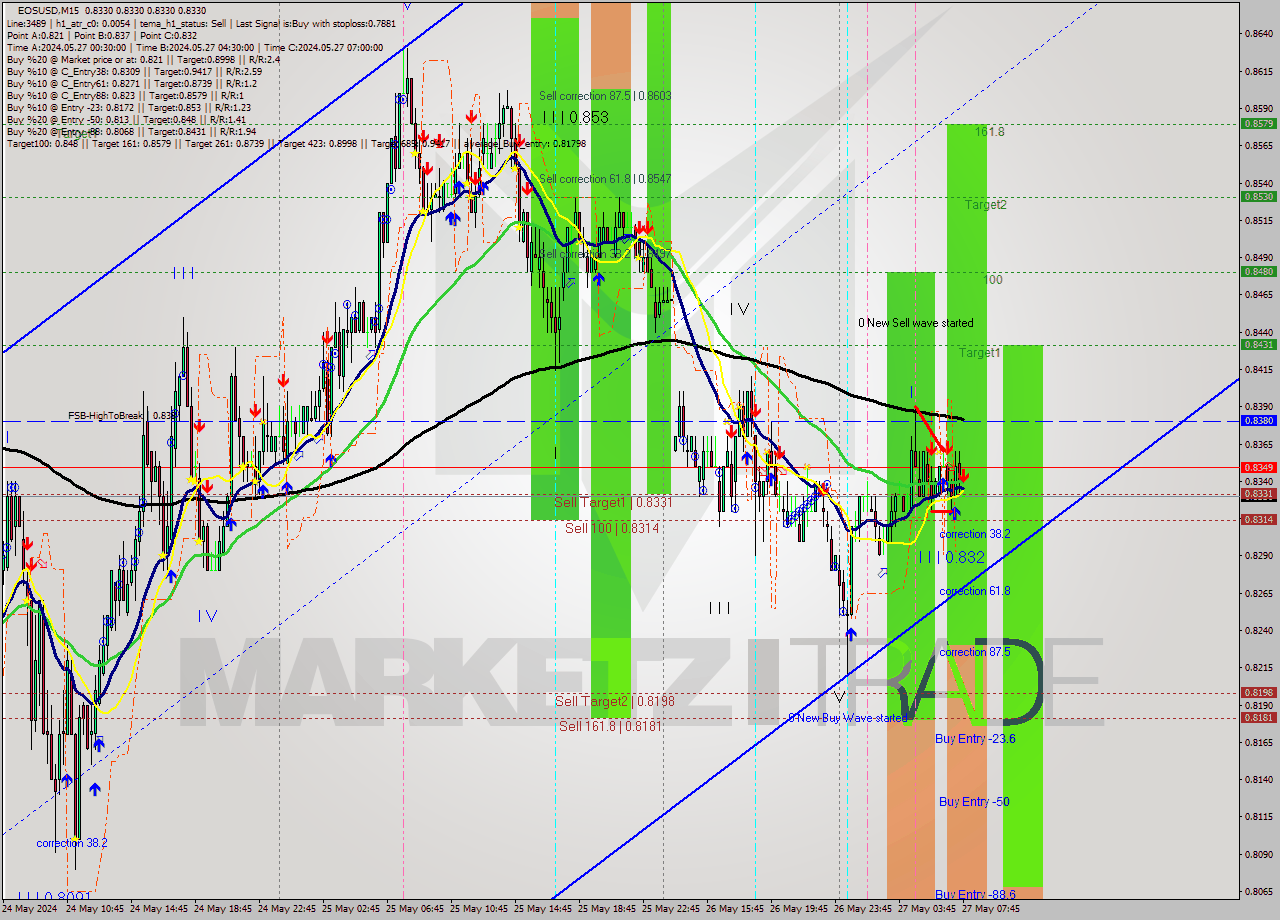Click '0 New Sell wave started' text

pos(915,323)
